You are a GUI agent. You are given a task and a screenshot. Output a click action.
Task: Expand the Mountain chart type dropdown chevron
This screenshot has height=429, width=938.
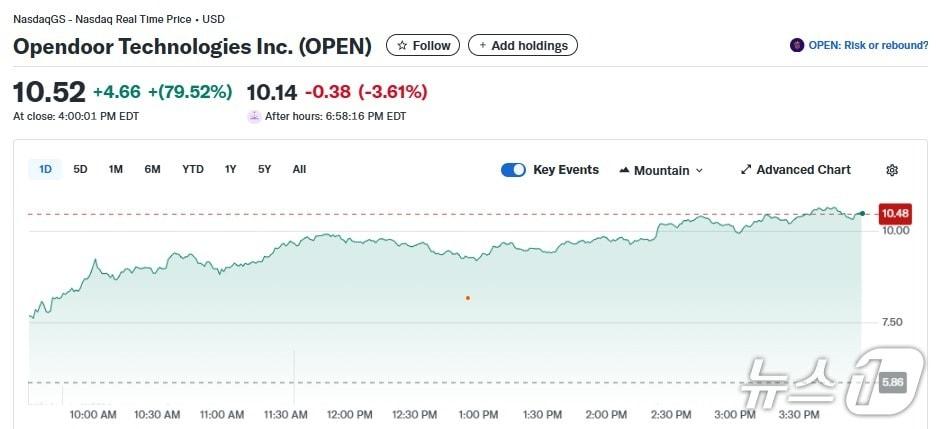pos(699,171)
